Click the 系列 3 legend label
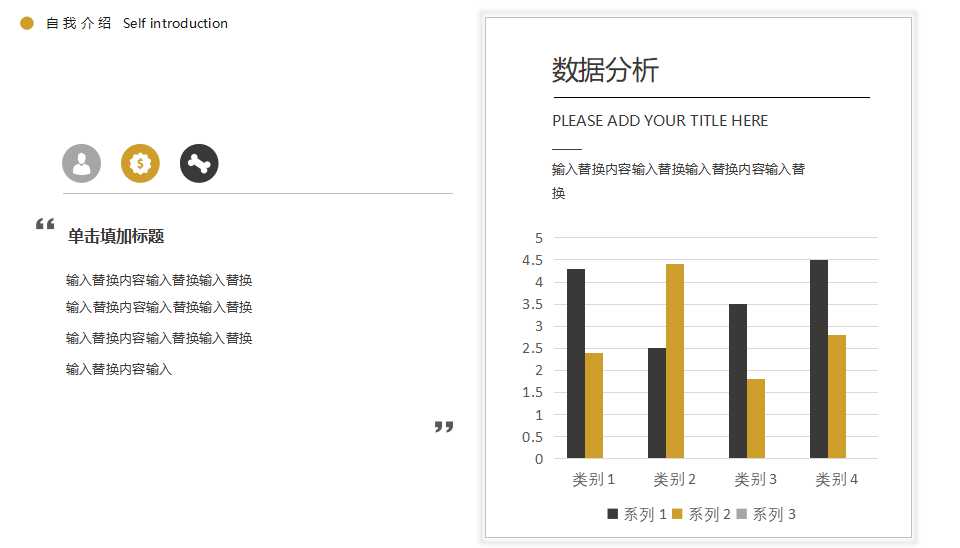Screen dimensions: 960x548 point(774,514)
